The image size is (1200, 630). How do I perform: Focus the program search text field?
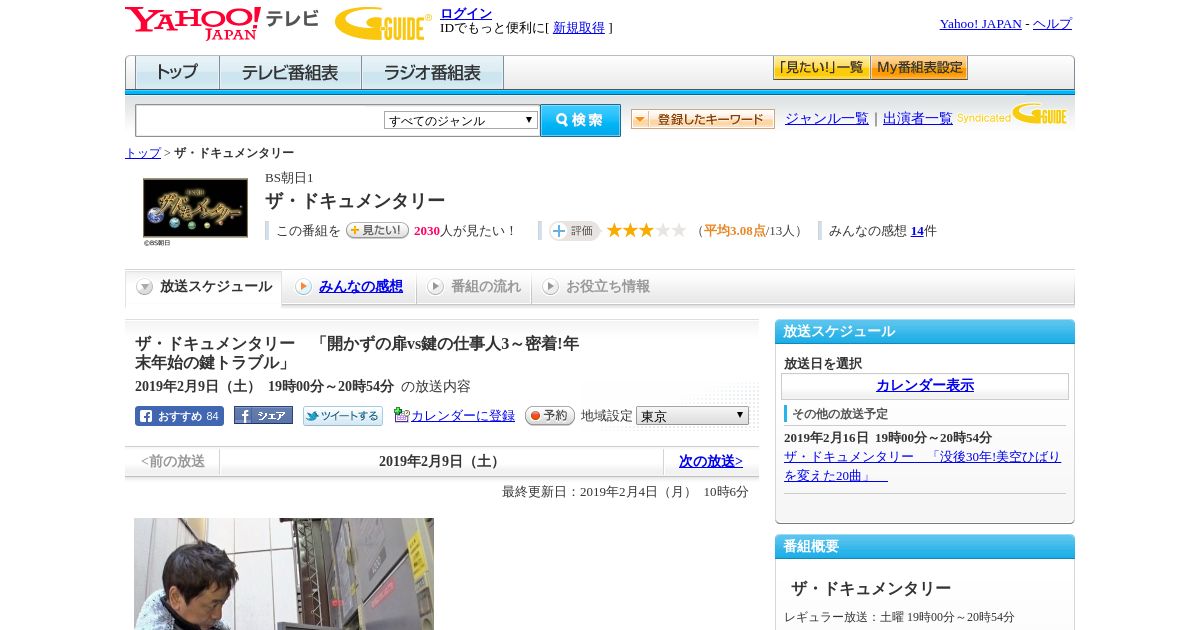[260, 120]
